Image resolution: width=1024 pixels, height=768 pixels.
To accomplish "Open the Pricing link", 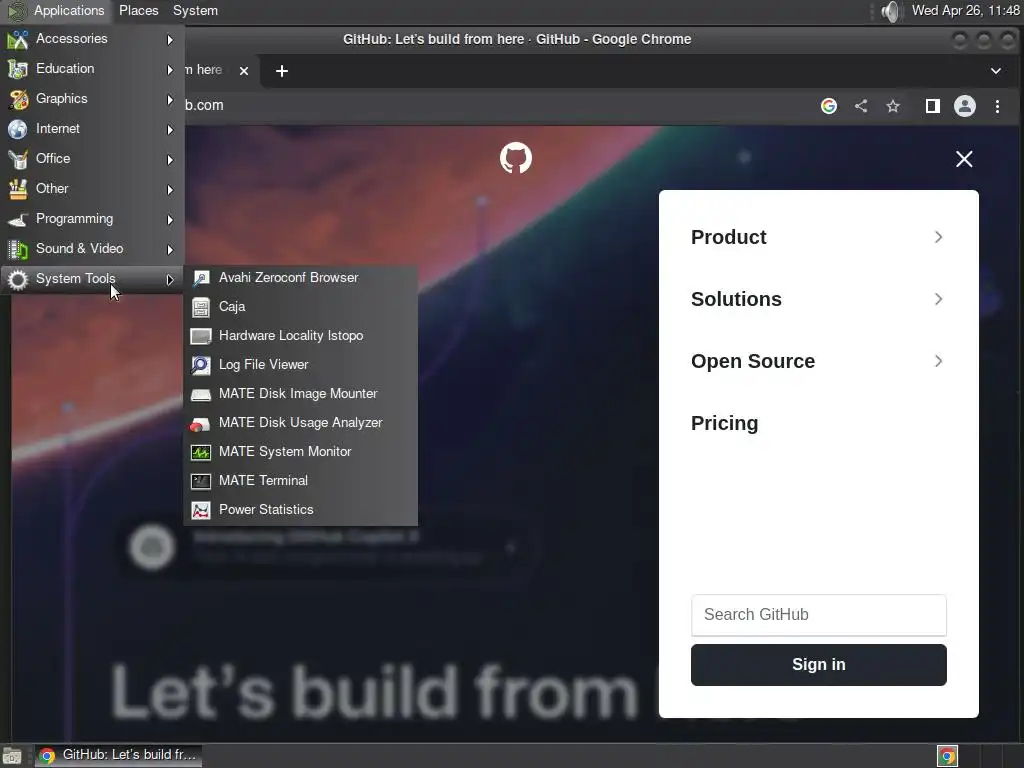I will pos(724,423).
